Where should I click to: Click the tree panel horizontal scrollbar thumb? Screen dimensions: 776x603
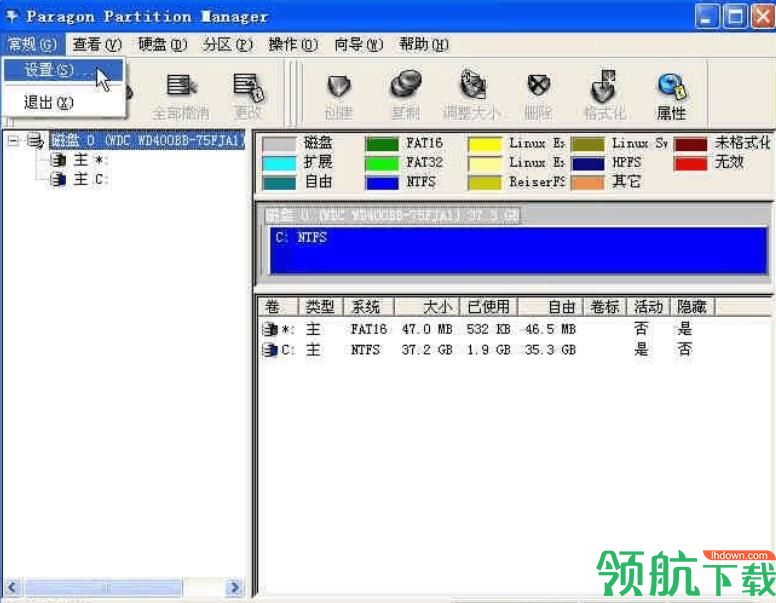[x=103, y=588]
